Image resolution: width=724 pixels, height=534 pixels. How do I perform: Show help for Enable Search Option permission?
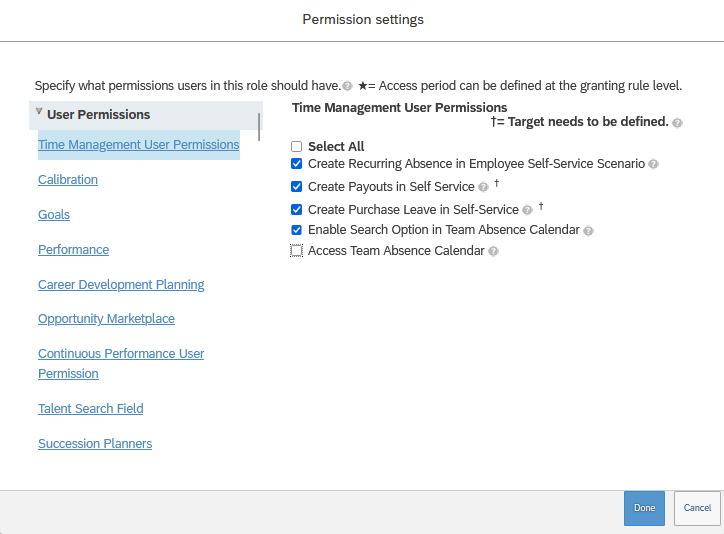pyautogui.click(x=588, y=231)
